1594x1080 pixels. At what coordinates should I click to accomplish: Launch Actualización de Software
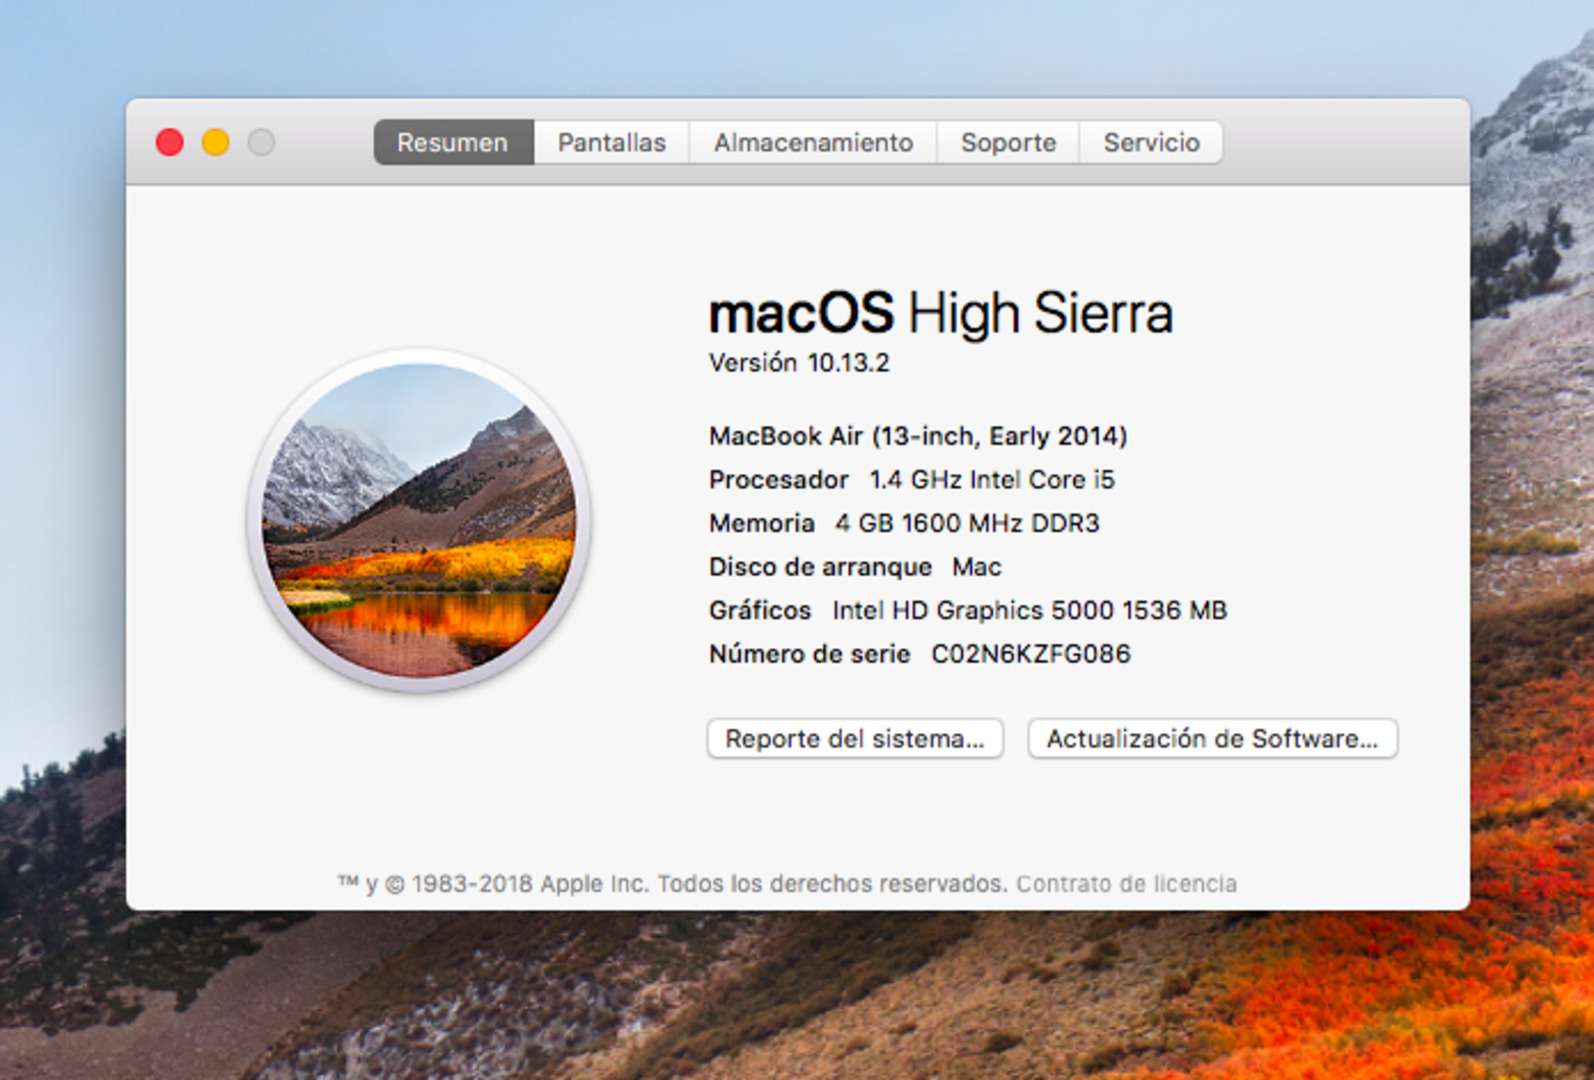(x=1212, y=739)
